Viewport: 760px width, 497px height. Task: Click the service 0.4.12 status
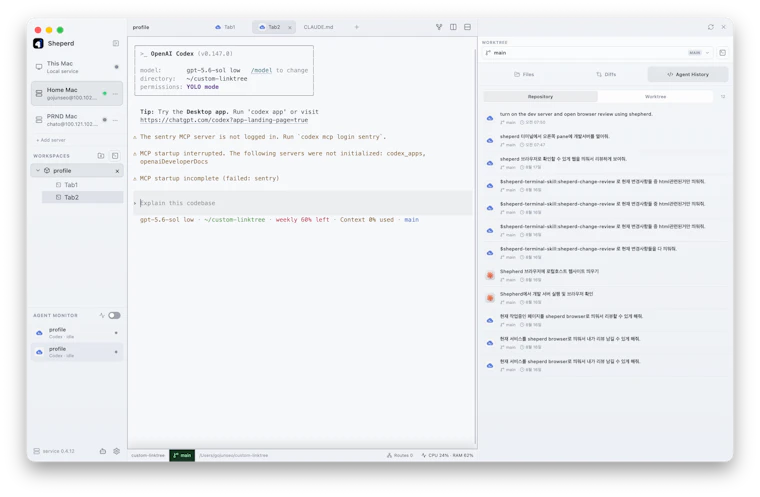pos(54,451)
